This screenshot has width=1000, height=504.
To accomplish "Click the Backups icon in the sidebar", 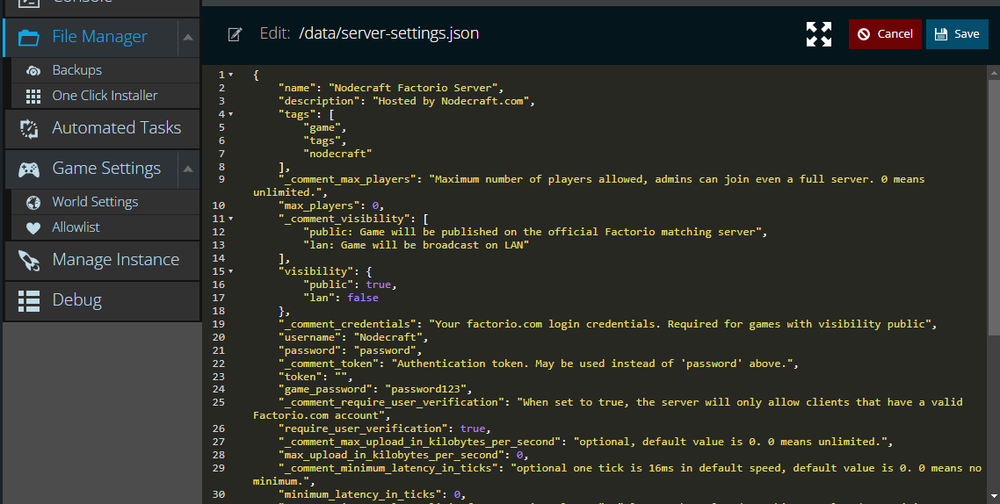I will point(33,70).
